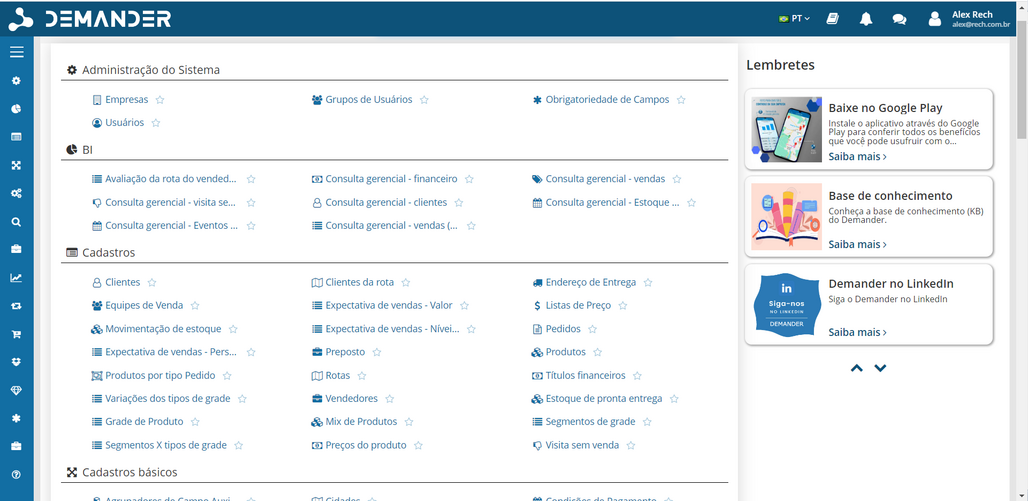Show previous reminders with up chevron
The width and height of the screenshot is (1028, 501).
coord(856,368)
